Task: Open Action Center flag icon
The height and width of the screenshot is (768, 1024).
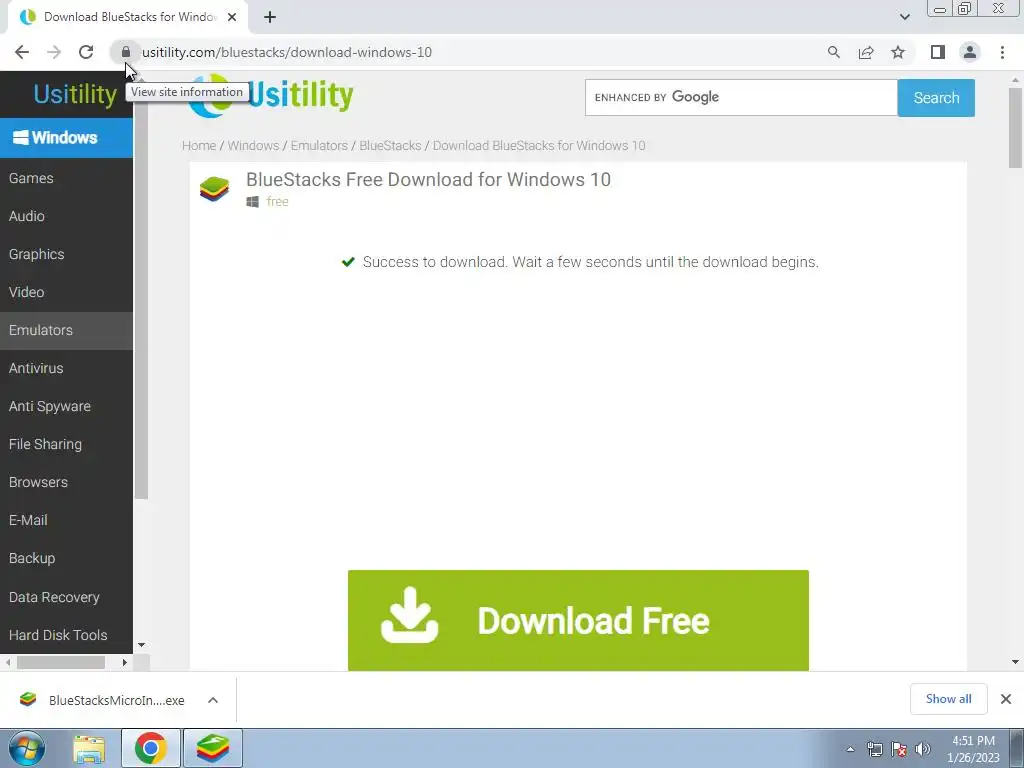Action: pos(899,749)
